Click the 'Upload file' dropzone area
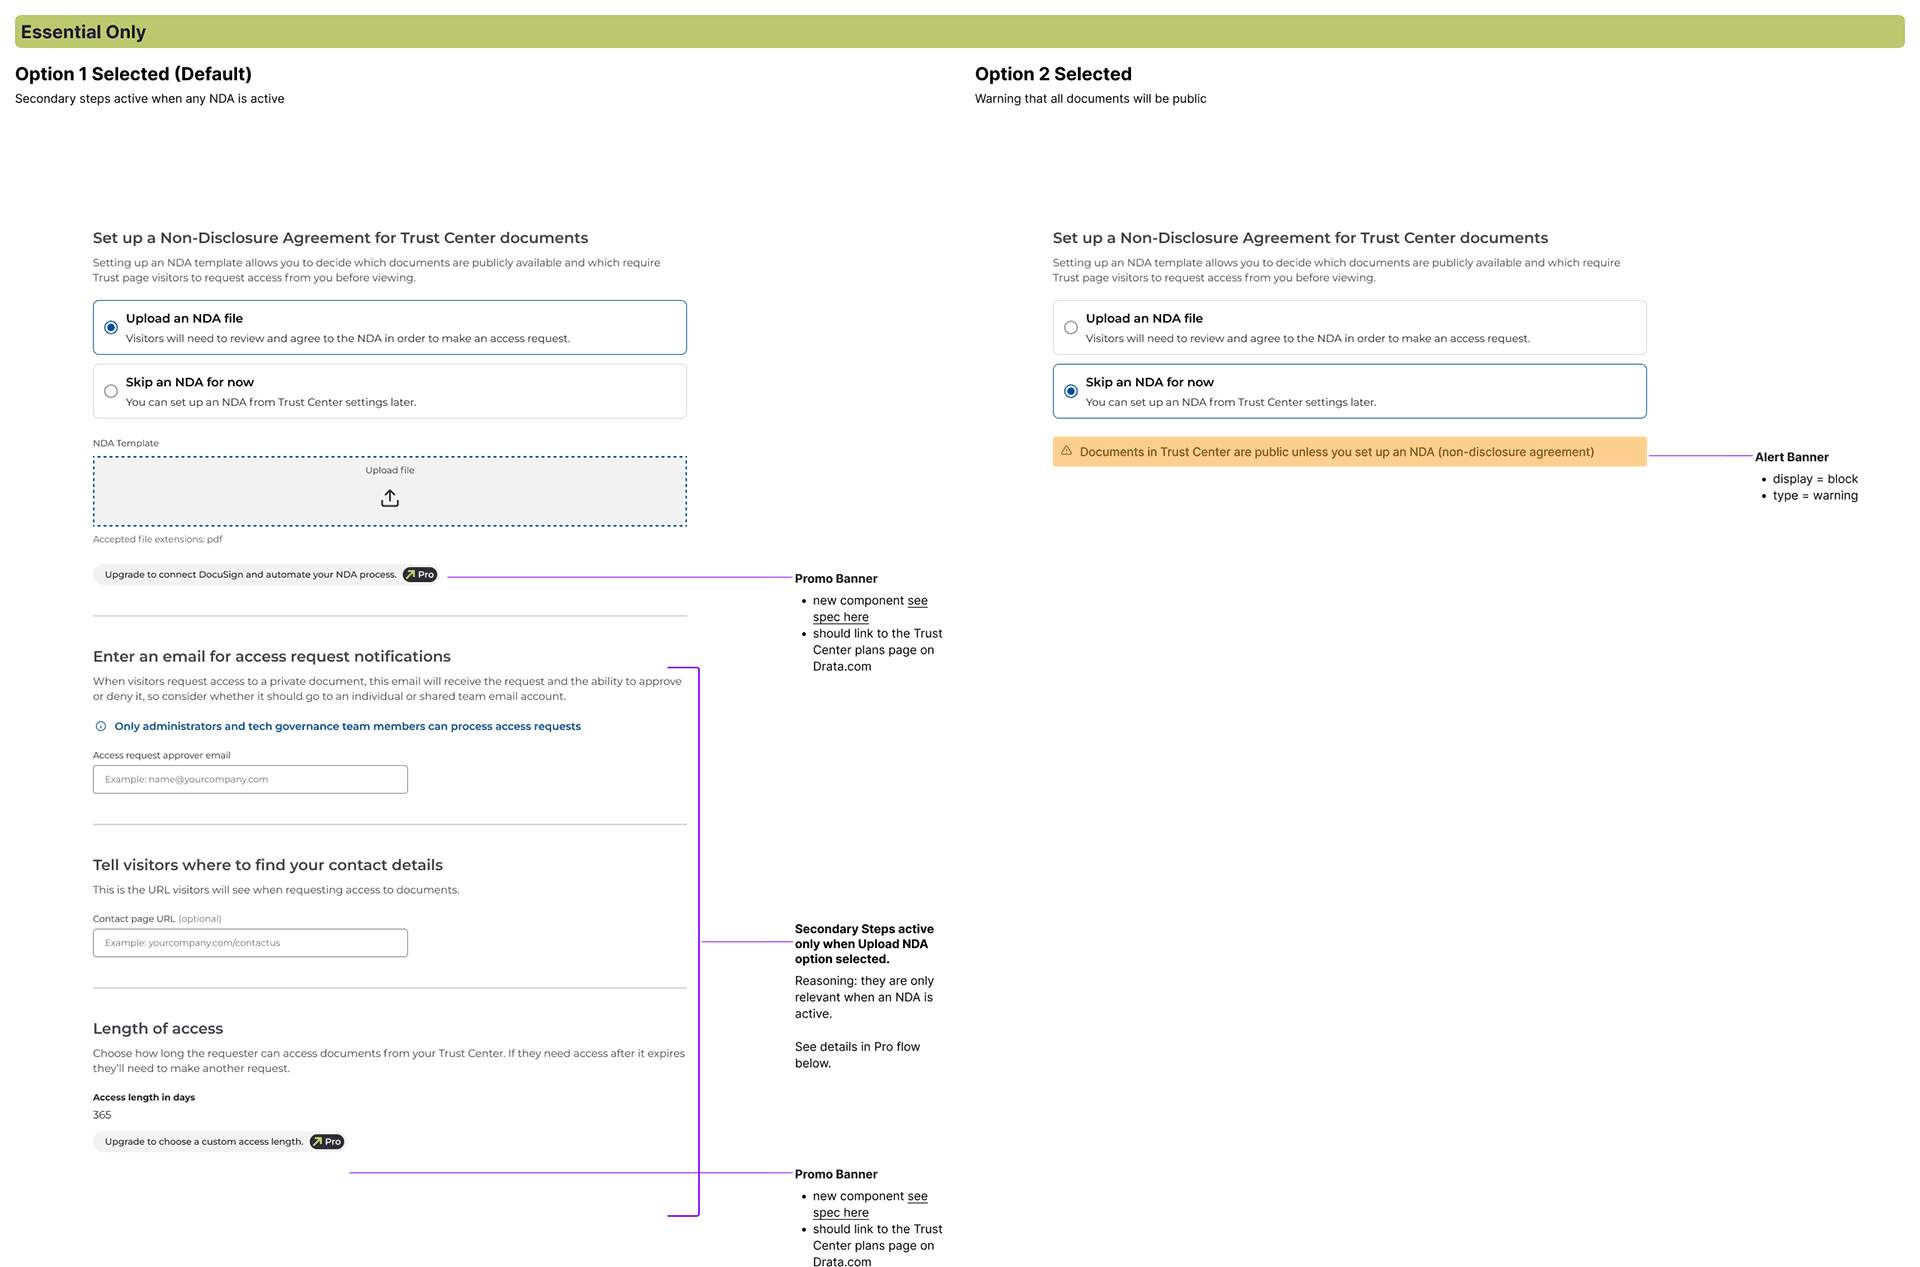Image resolution: width=1920 pixels, height=1267 pixels. (390, 491)
